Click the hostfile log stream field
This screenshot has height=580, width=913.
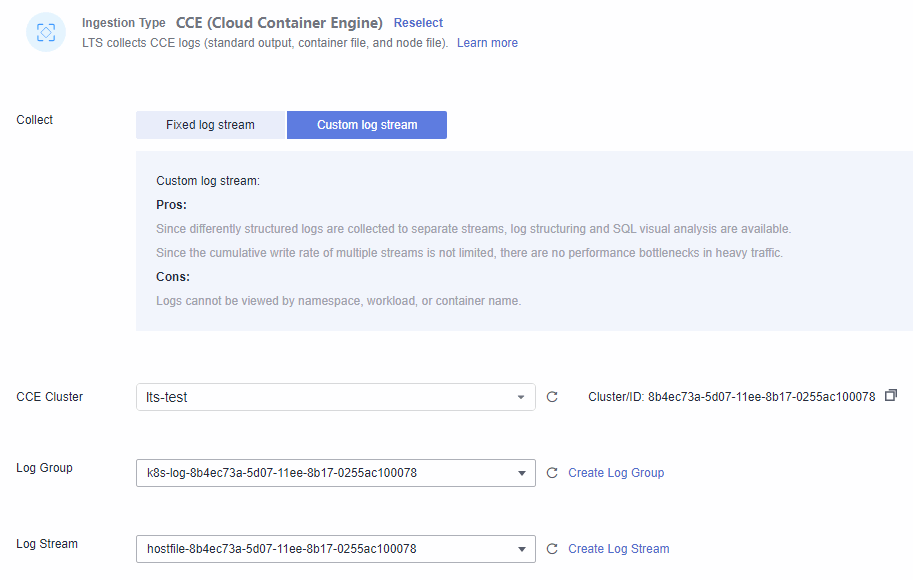(336, 549)
